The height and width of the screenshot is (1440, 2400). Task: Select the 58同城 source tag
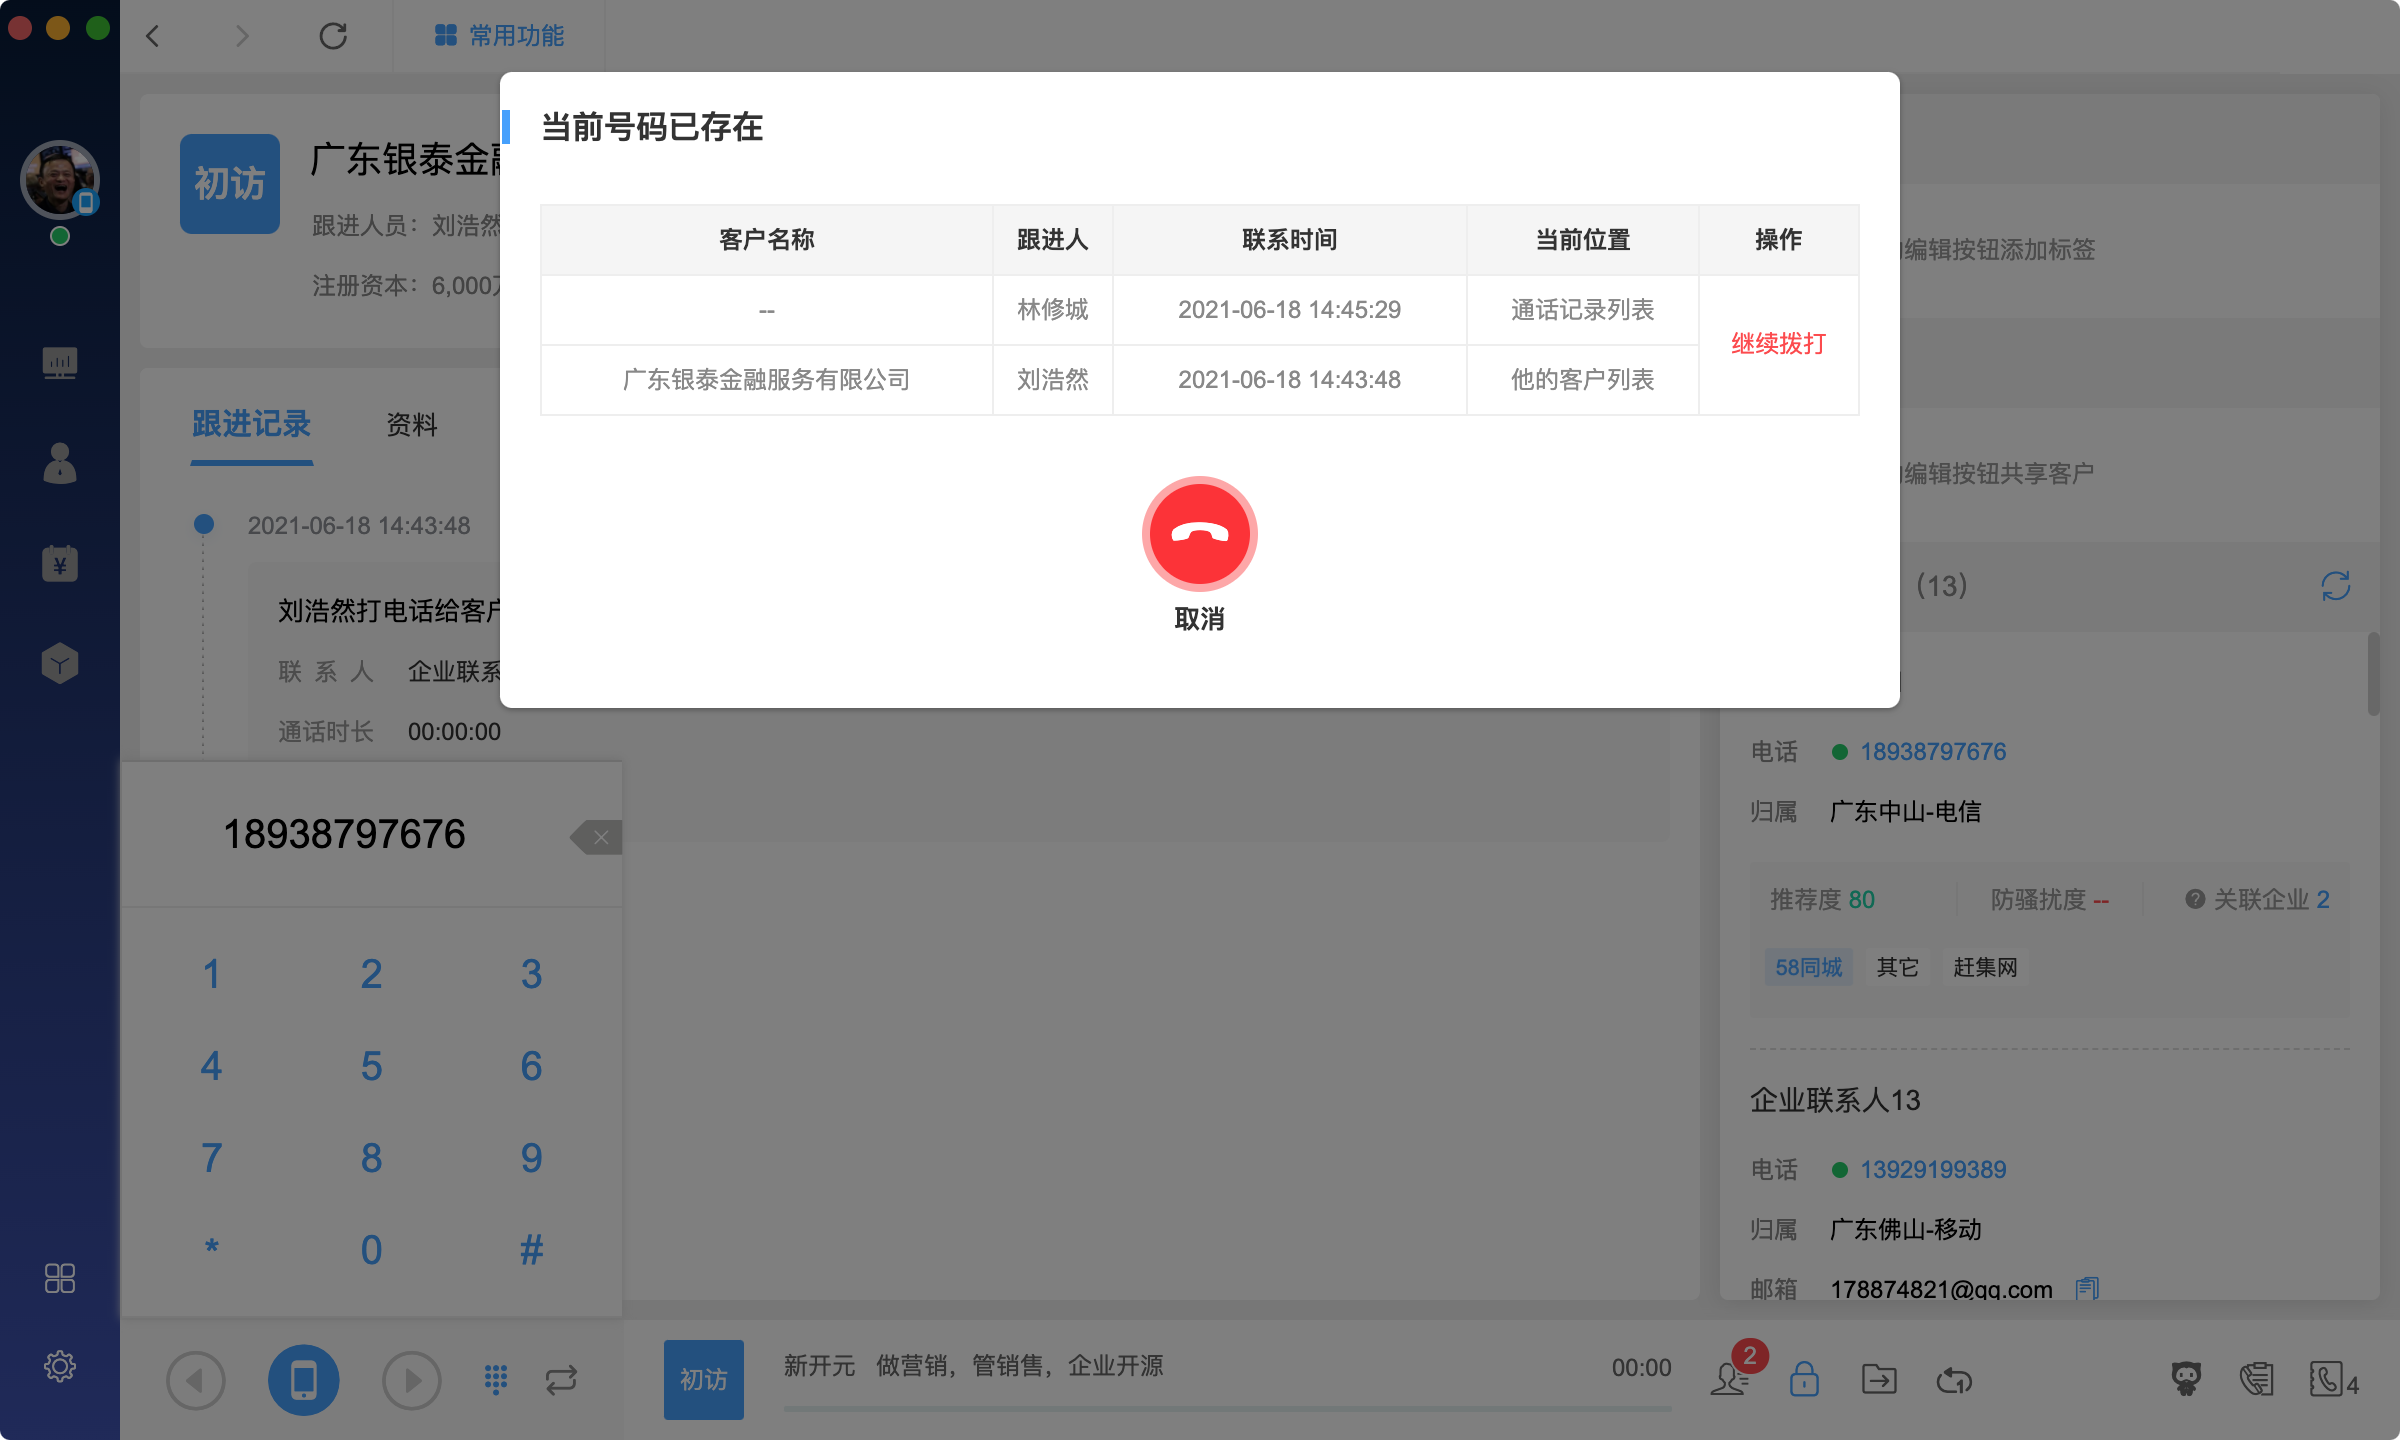coord(1808,967)
